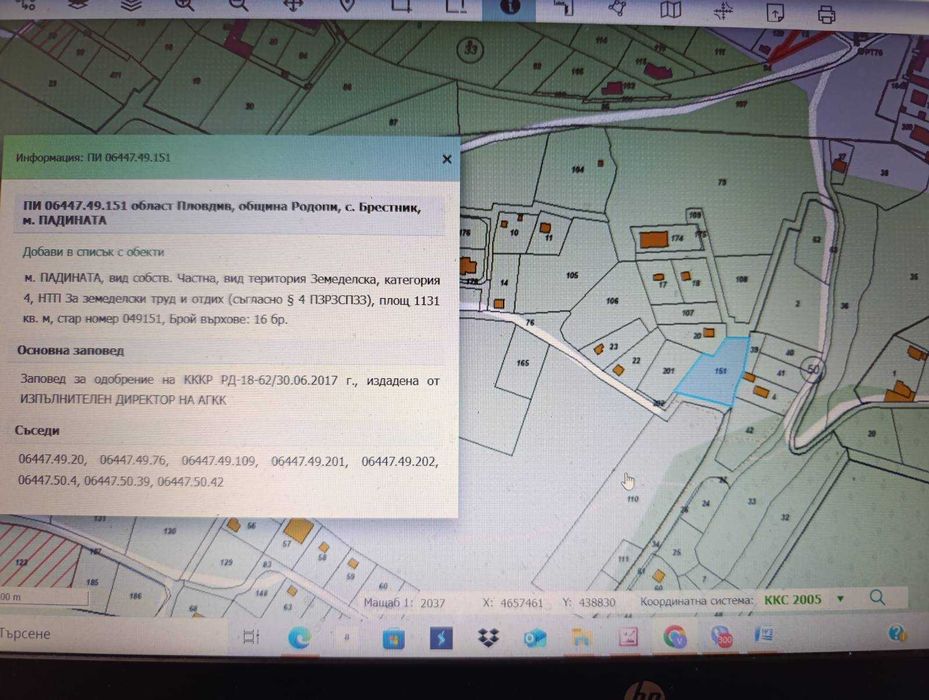Click parcel 106 on the map

[x=612, y=301]
